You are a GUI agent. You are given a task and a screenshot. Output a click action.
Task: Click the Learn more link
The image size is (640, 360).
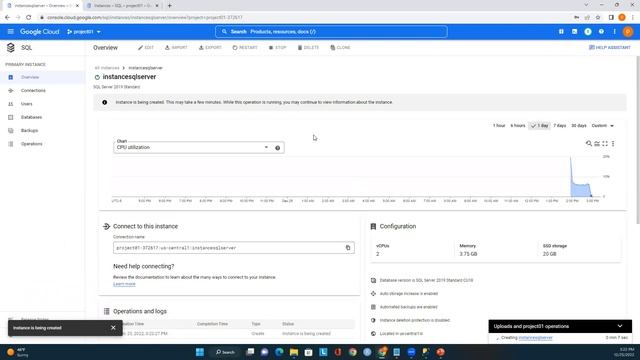point(124,284)
